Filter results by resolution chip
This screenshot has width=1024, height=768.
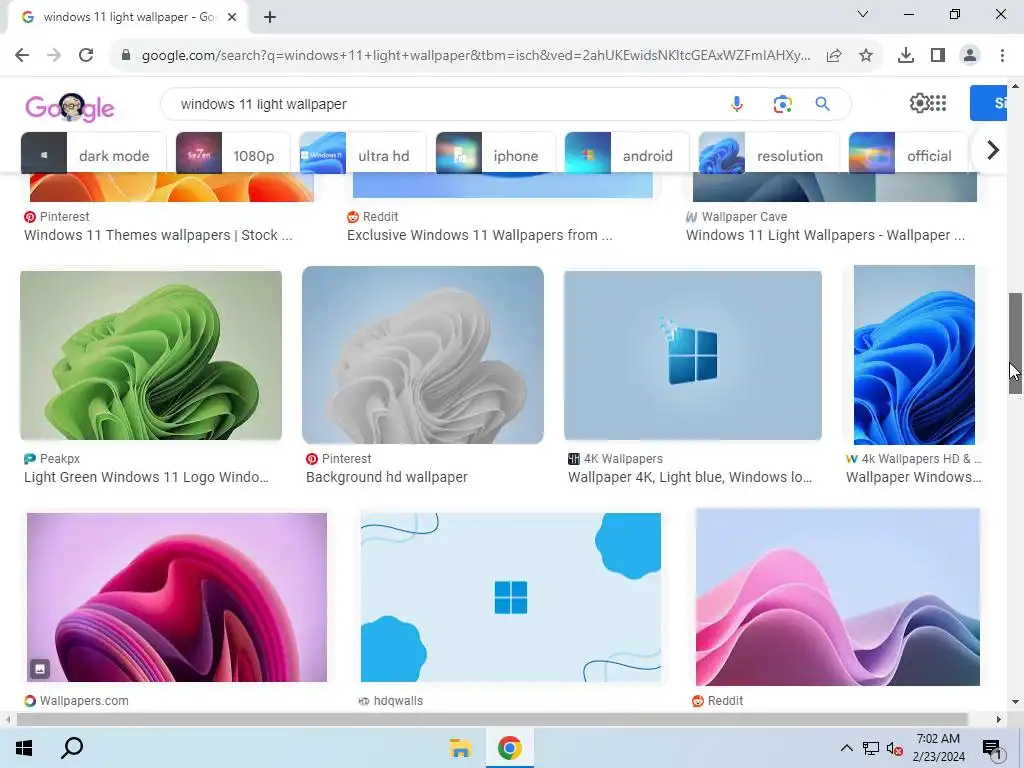[769, 153]
